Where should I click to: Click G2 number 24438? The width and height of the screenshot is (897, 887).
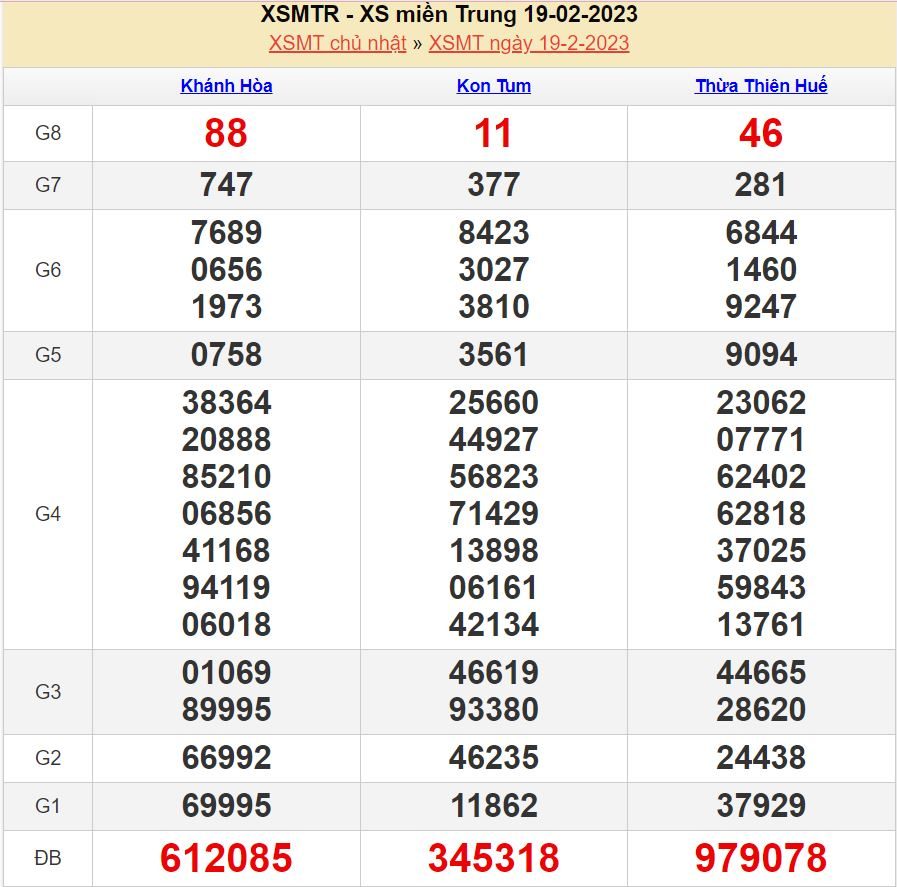click(x=761, y=758)
